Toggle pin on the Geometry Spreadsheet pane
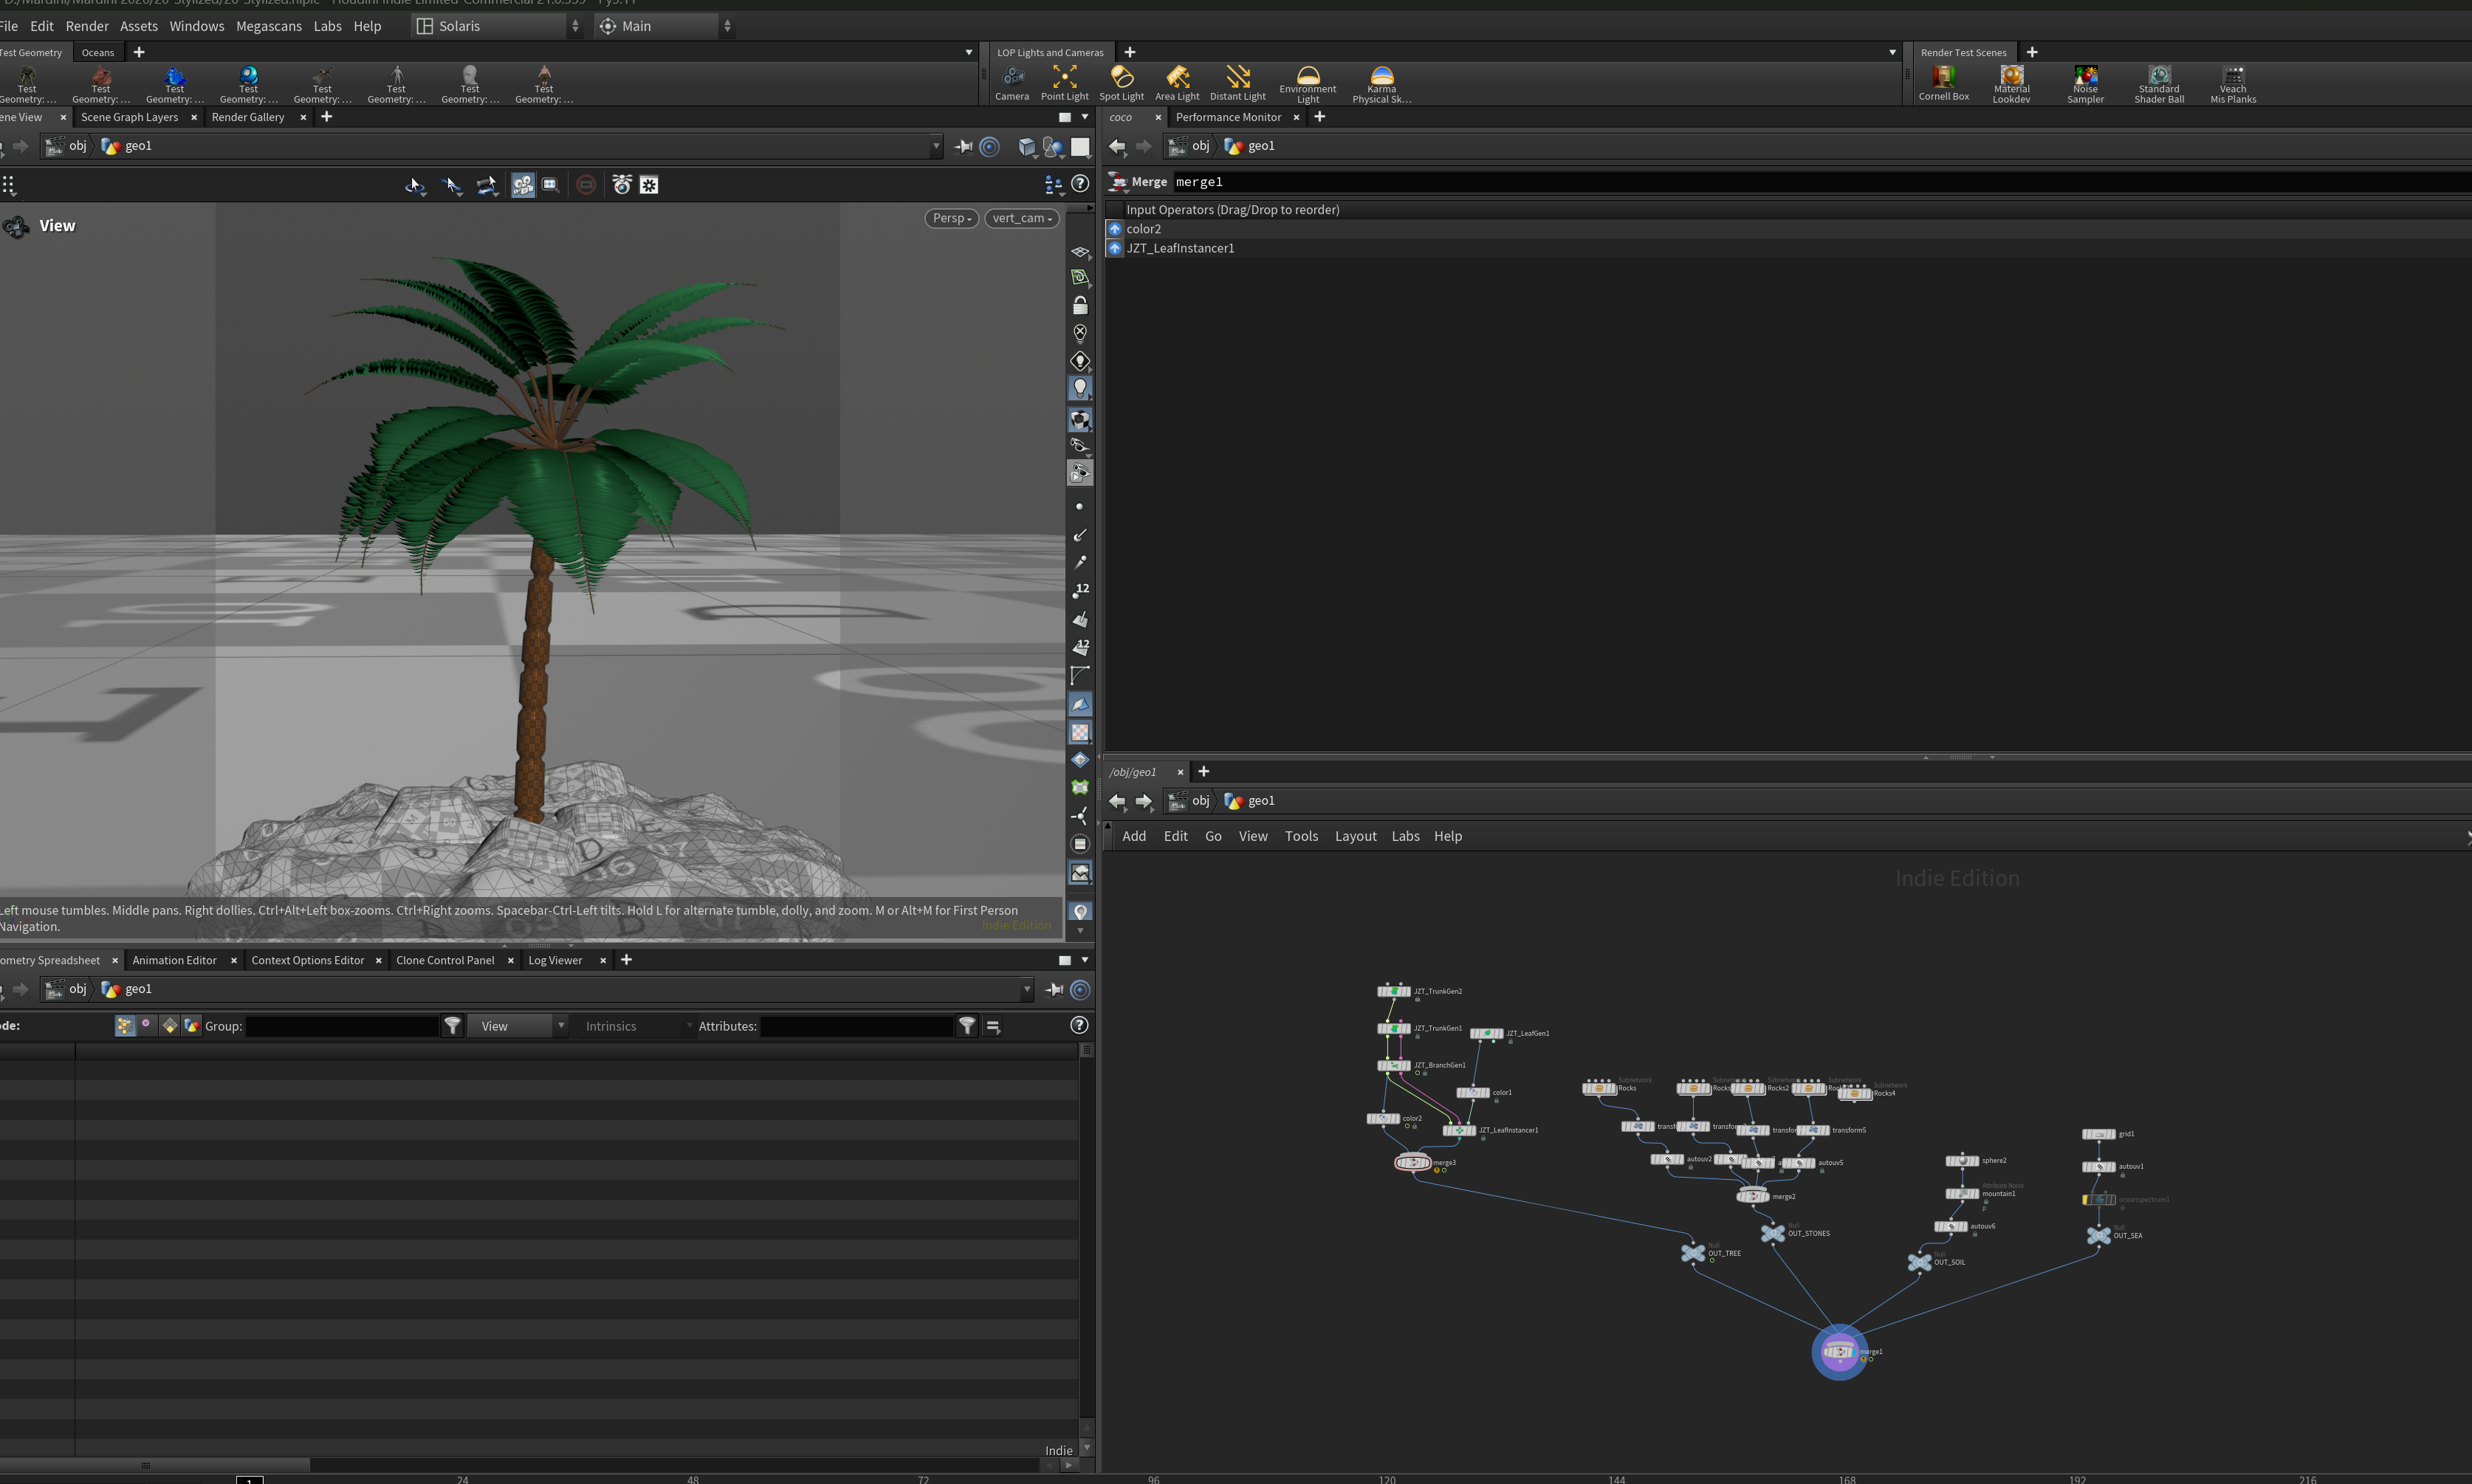Image resolution: width=2472 pixels, height=1484 pixels. pos(1054,989)
